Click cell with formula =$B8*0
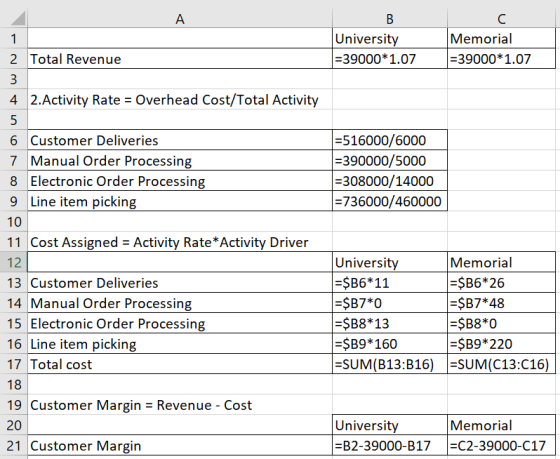 pos(501,324)
